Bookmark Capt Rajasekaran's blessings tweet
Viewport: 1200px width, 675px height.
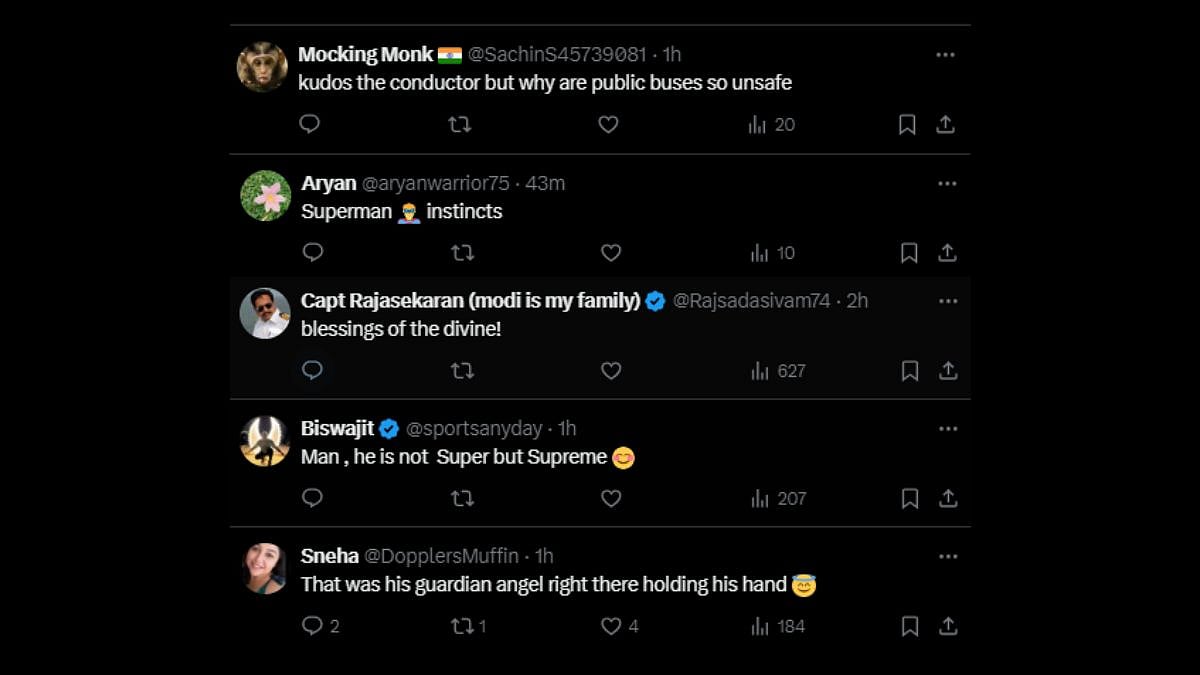pos(909,371)
